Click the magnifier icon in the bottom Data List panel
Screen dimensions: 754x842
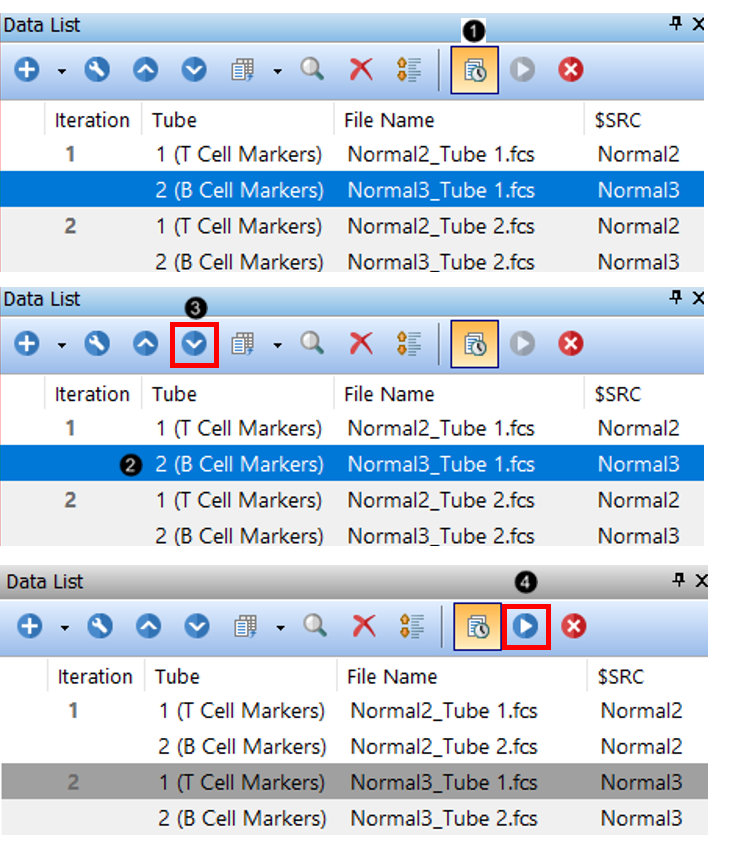315,626
